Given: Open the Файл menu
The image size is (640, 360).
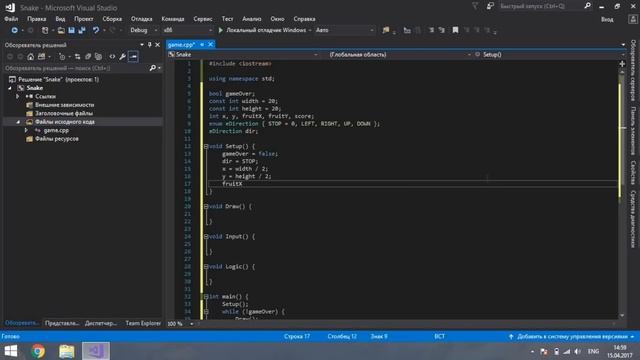Looking at the screenshot, I should tap(11, 19).
